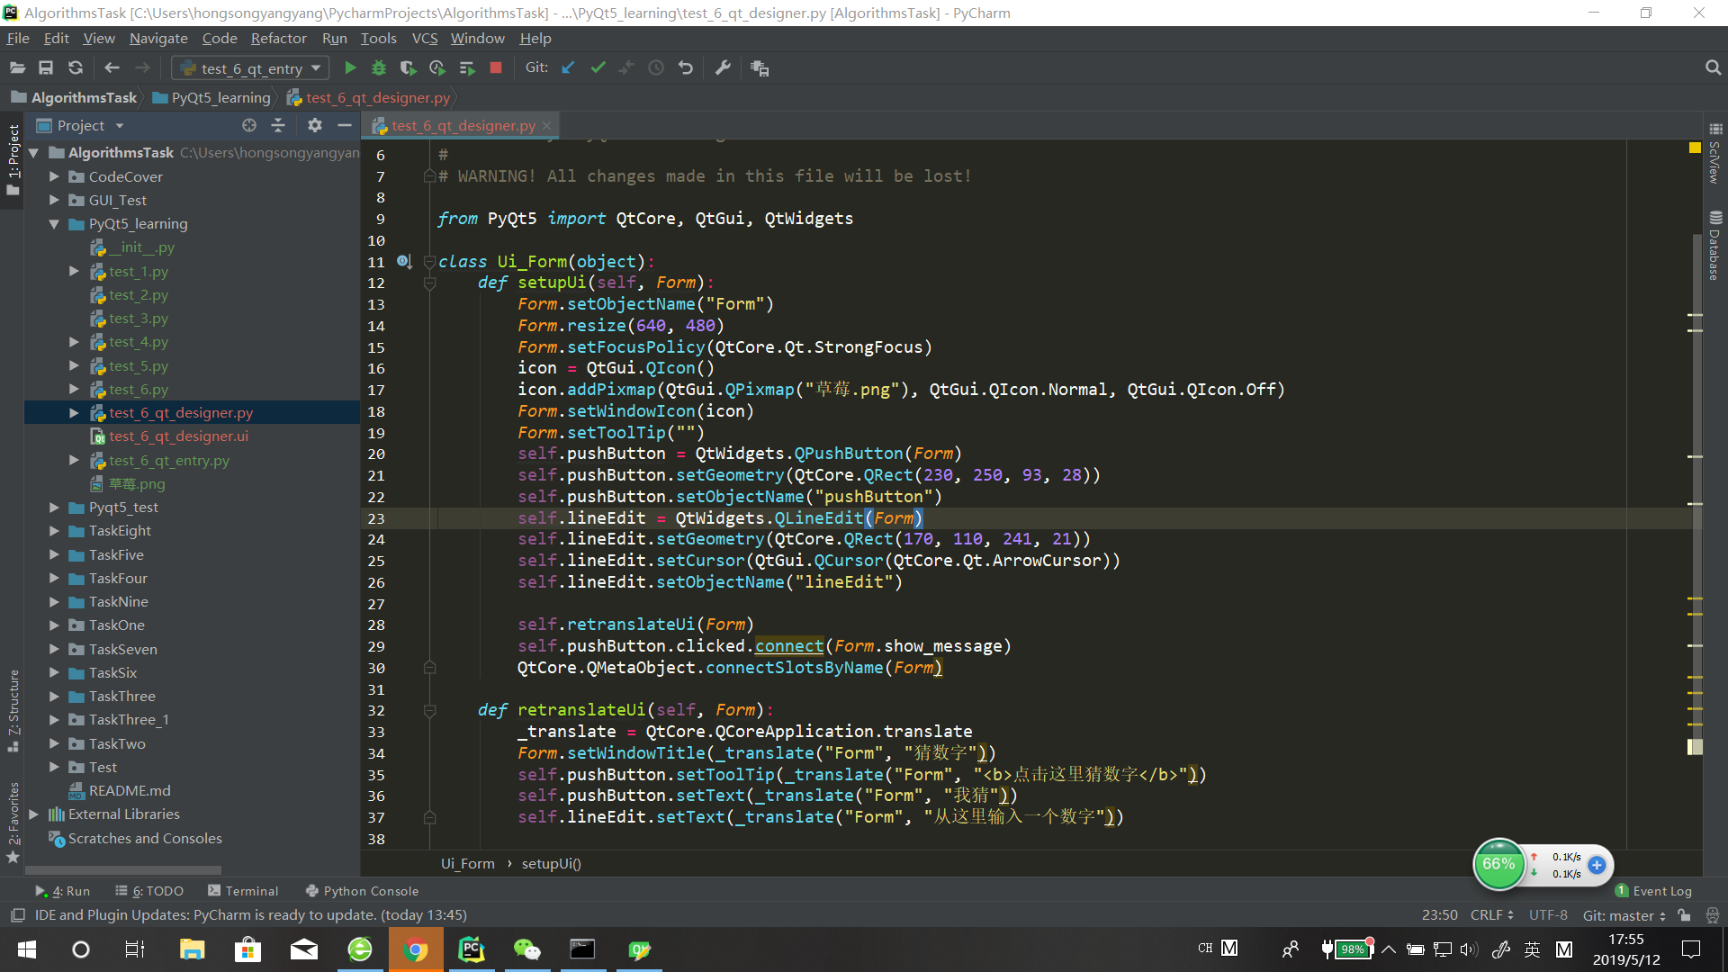1728x972 pixels.
Task: Run with Coverage
Action: coord(407,67)
